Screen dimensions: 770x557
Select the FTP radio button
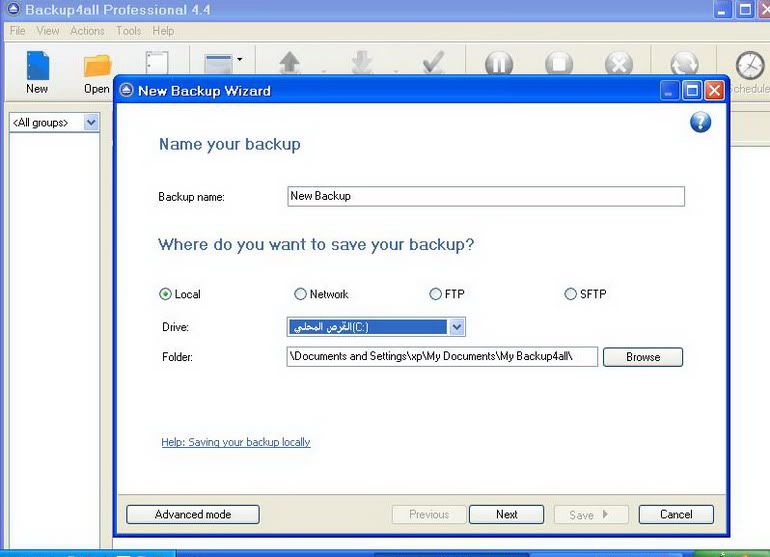[x=435, y=294]
